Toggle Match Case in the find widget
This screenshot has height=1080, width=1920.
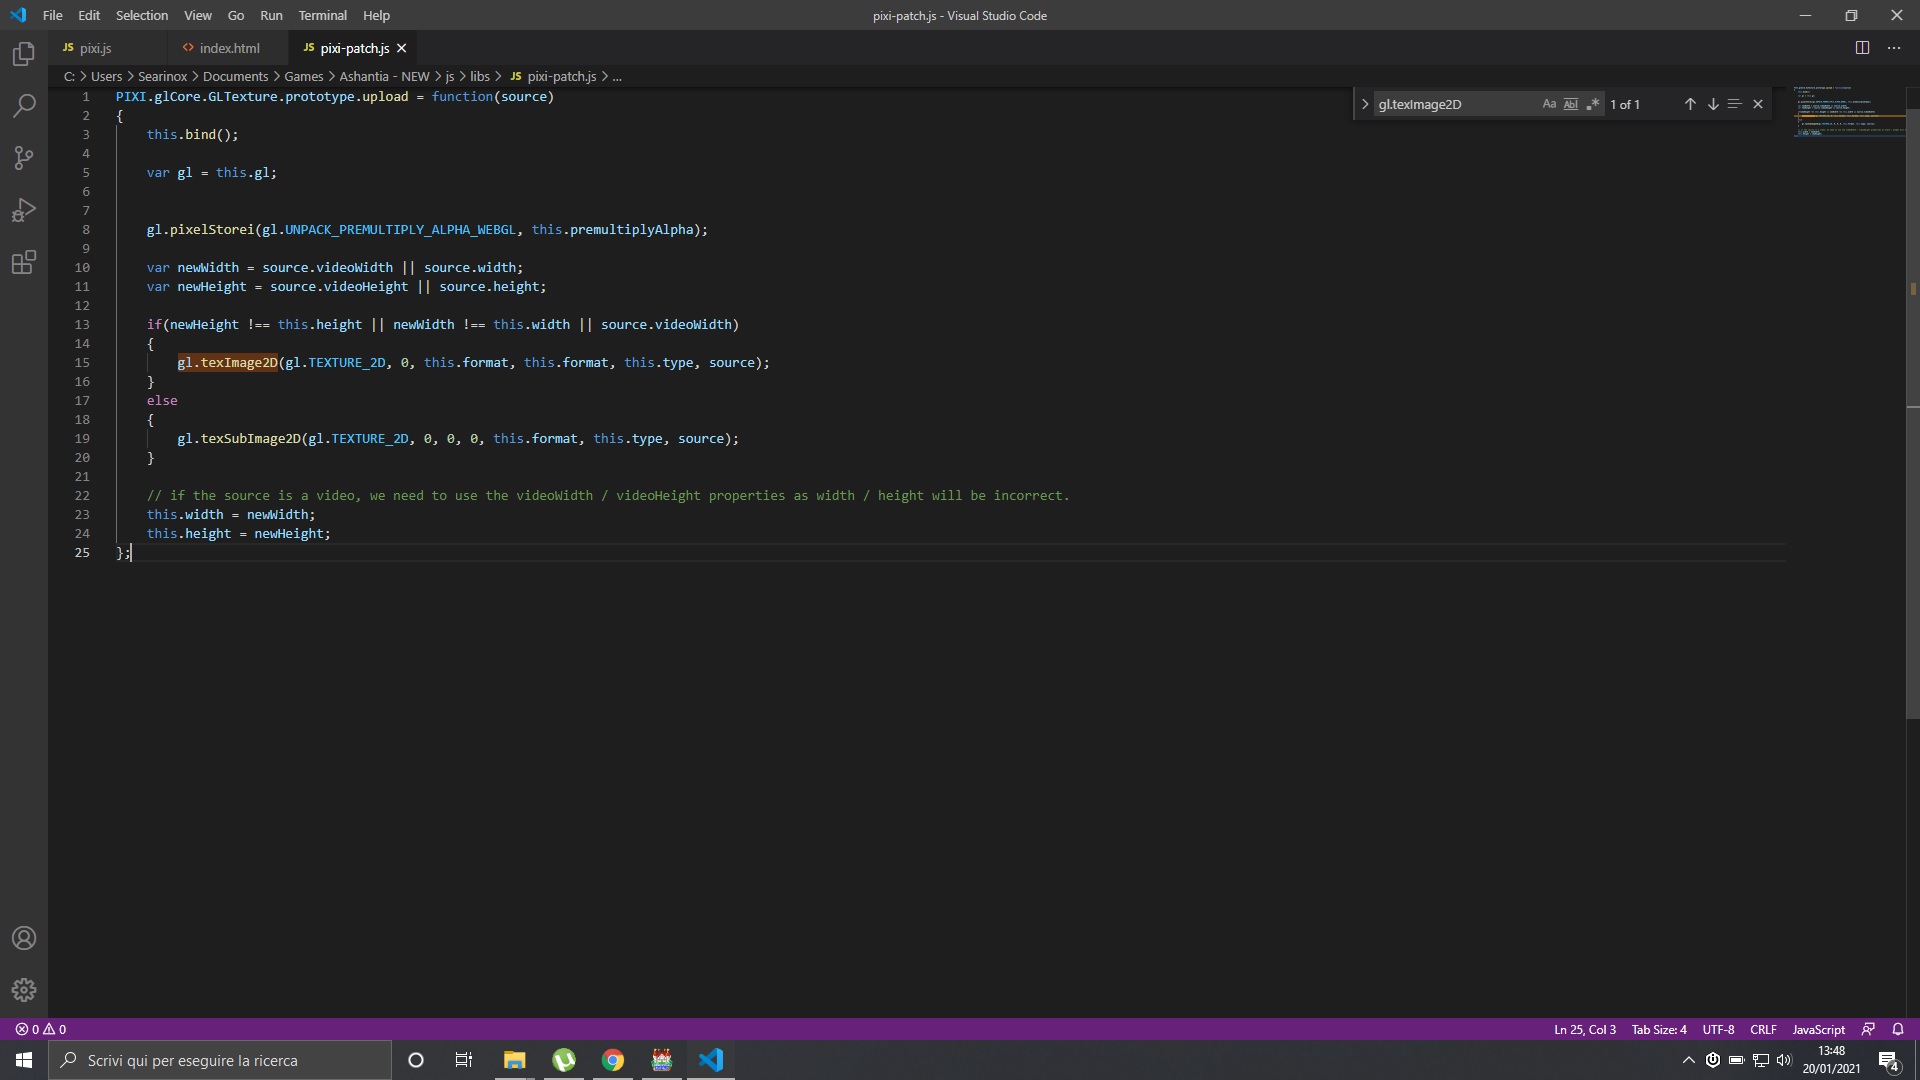point(1549,104)
